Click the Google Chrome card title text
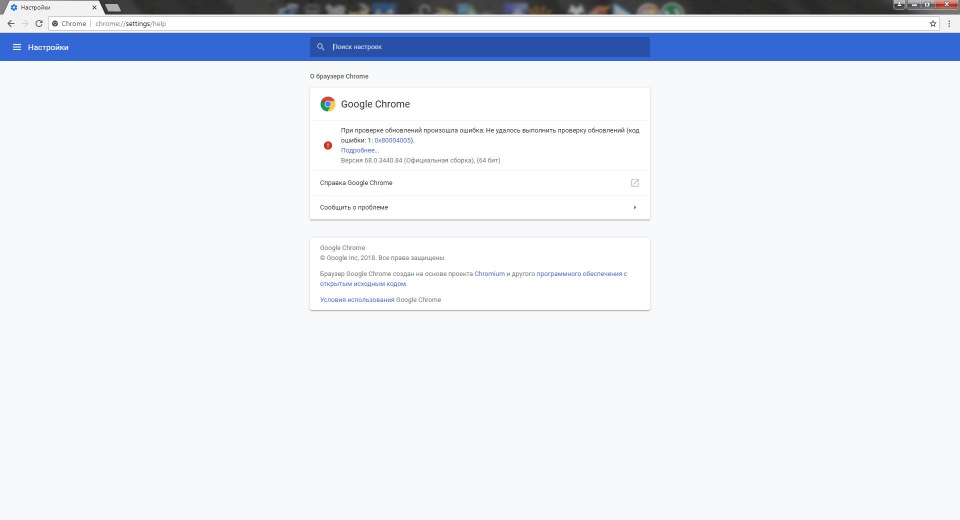Screen dimensions: 960x520 [x=375, y=104]
